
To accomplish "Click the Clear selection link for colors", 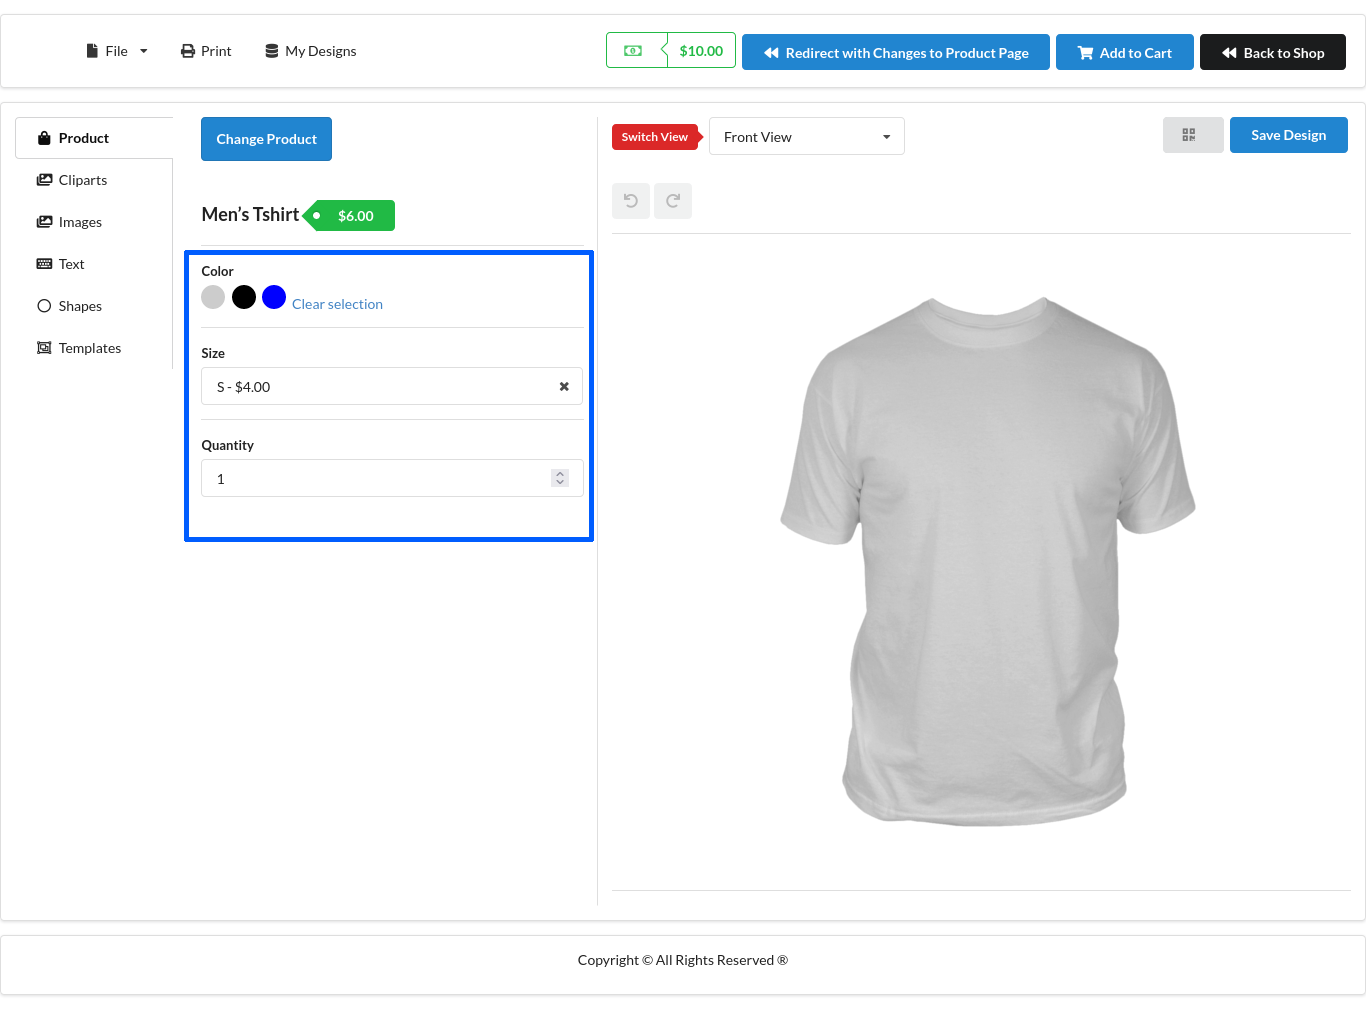I will tap(337, 304).
